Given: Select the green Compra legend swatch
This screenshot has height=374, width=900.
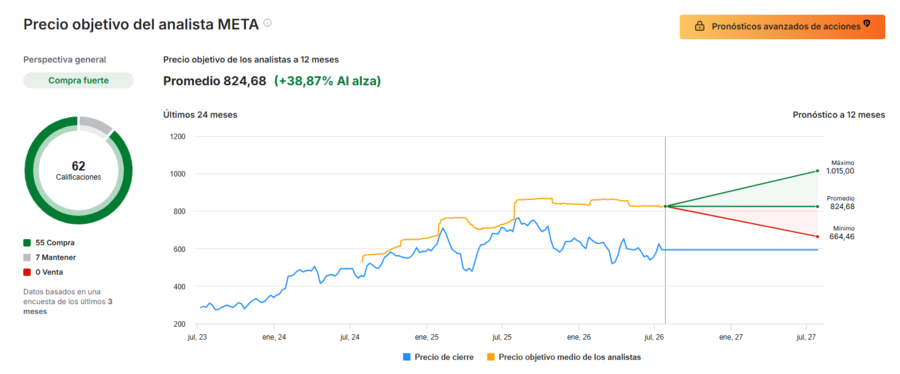Looking at the screenshot, I should coord(27,243).
